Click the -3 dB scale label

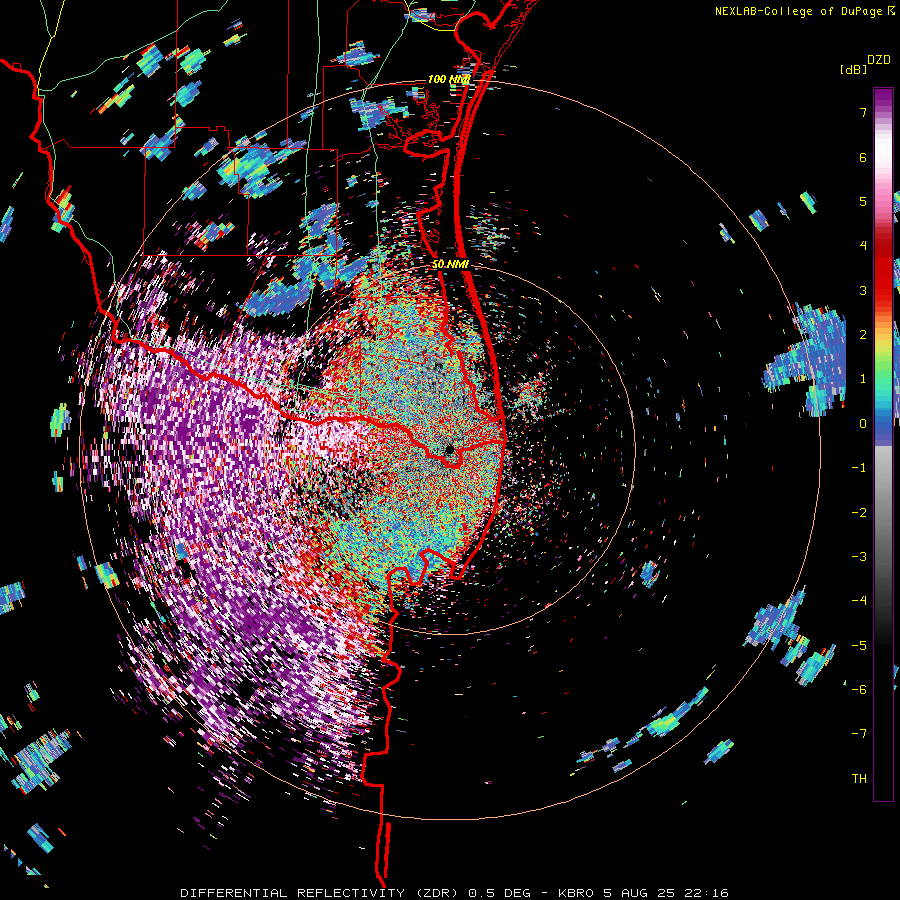pos(859,557)
